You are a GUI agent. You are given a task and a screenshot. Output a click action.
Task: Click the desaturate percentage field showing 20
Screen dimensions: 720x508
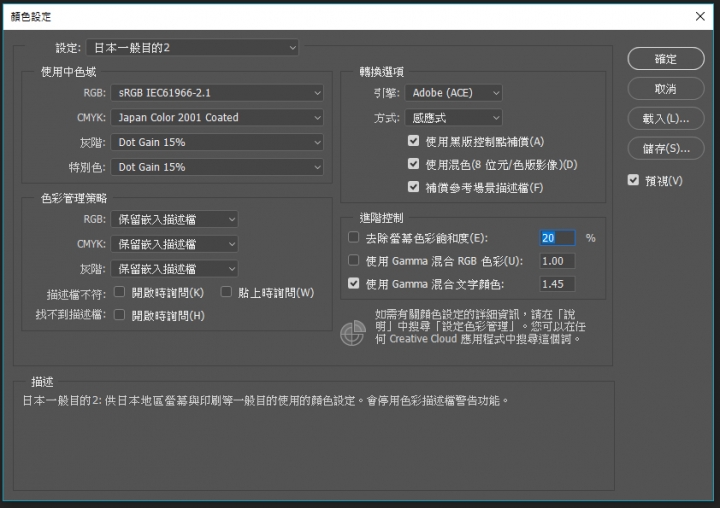[557, 238]
